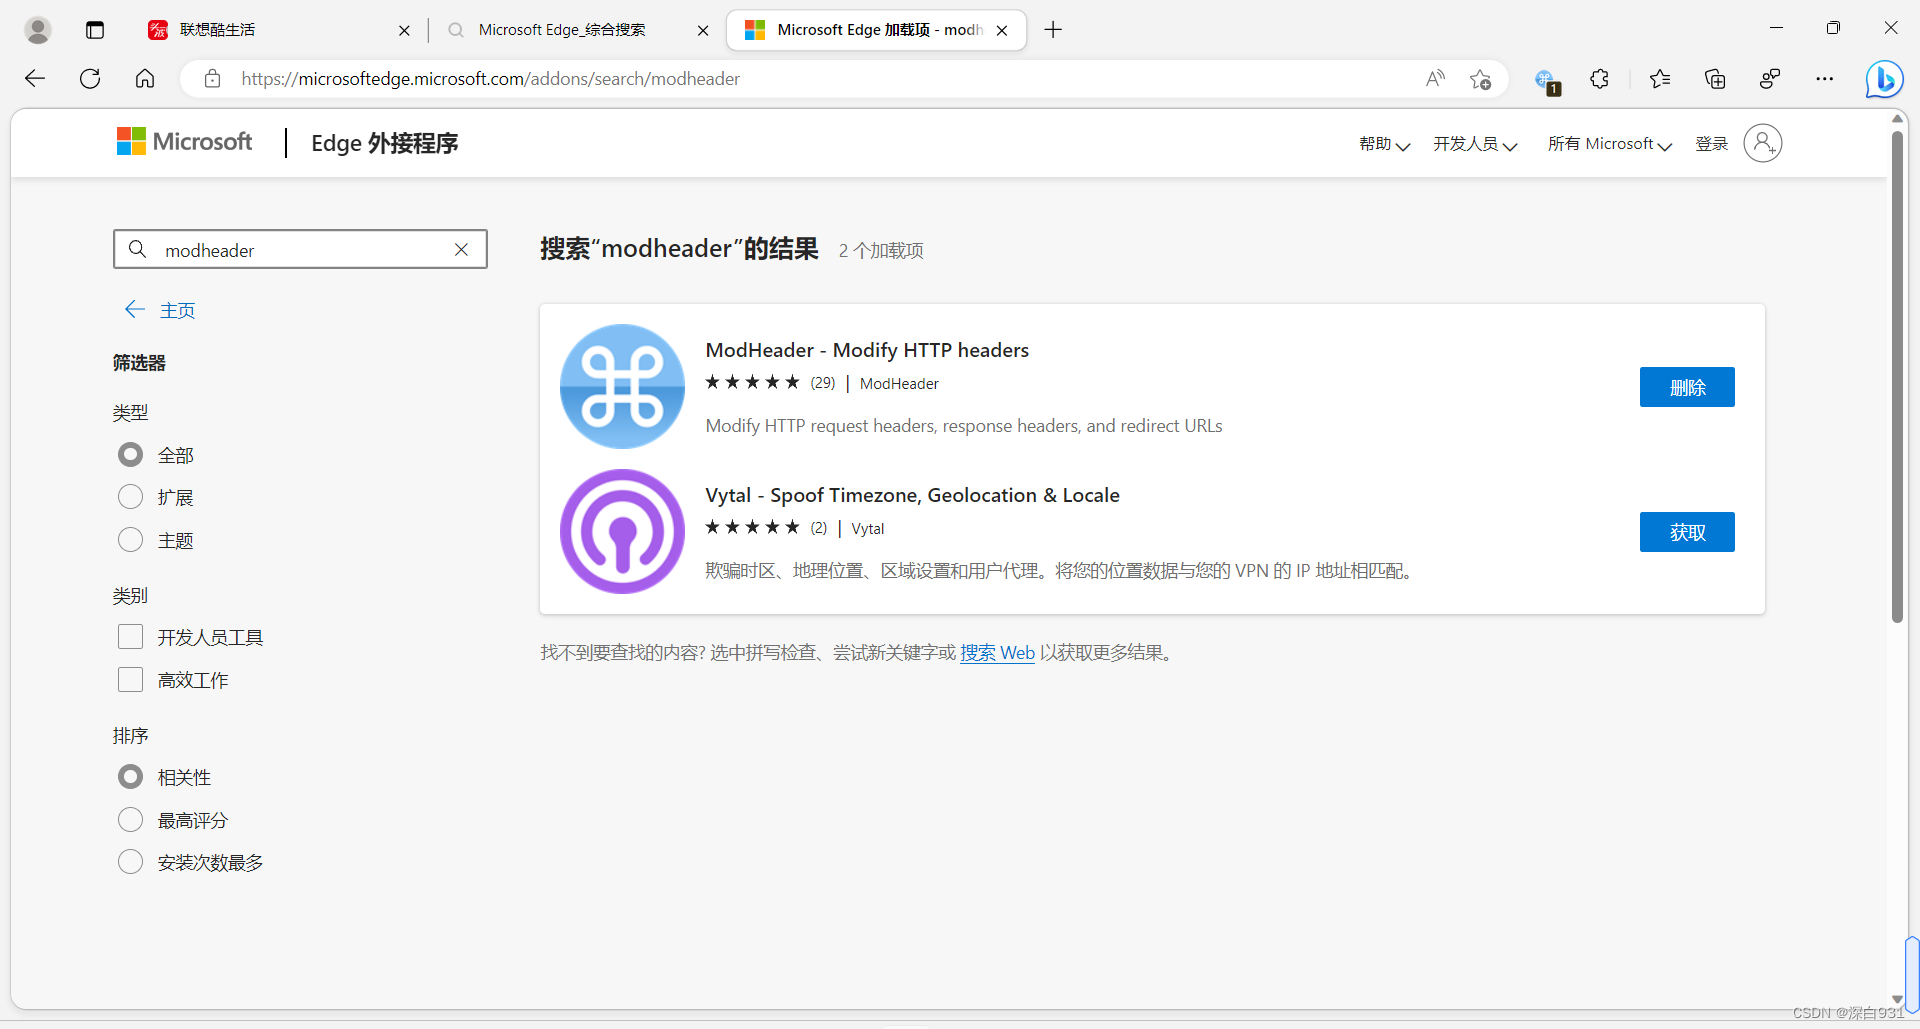Close the Microsoft Edge_综合搜索 tab
The width and height of the screenshot is (1920, 1029).
703,31
